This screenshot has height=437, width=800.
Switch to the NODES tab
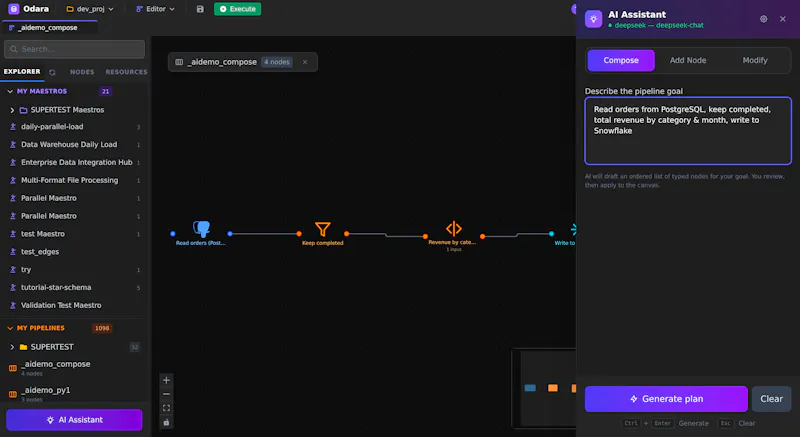(x=82, y=72)
